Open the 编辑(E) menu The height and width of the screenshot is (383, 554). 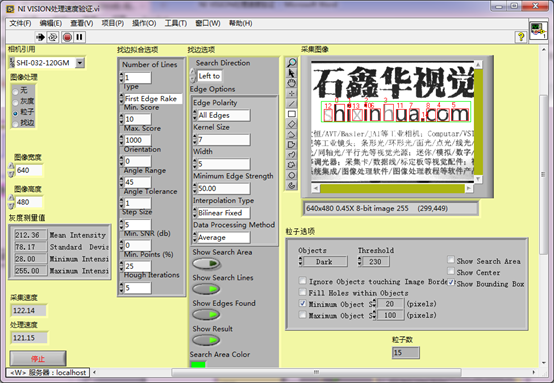[51, 23]
